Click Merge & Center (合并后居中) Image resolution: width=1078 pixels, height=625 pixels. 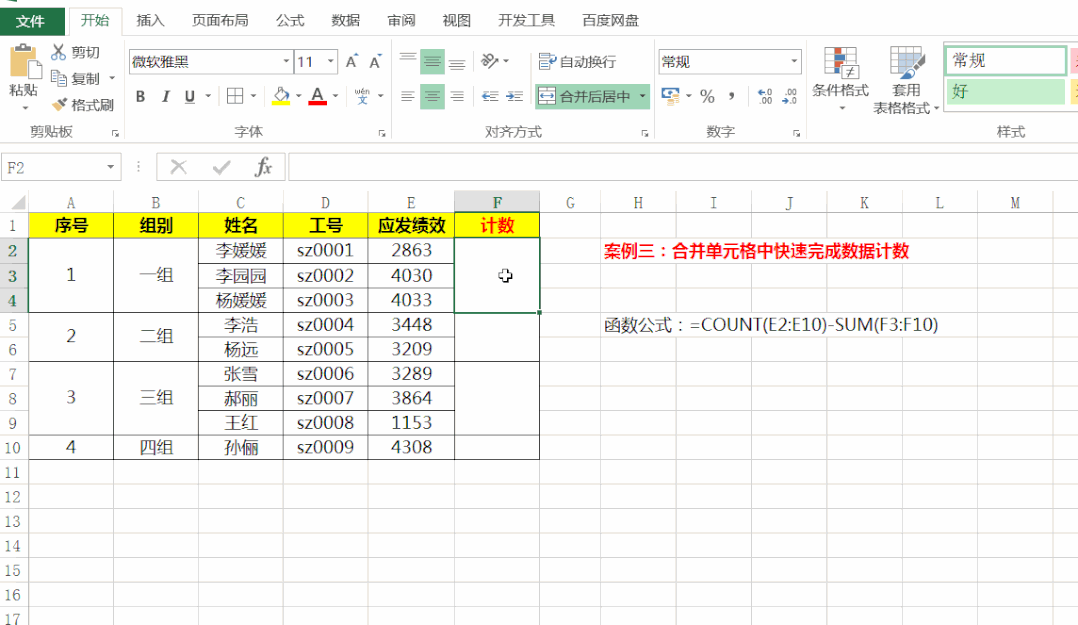coord(585,96)
